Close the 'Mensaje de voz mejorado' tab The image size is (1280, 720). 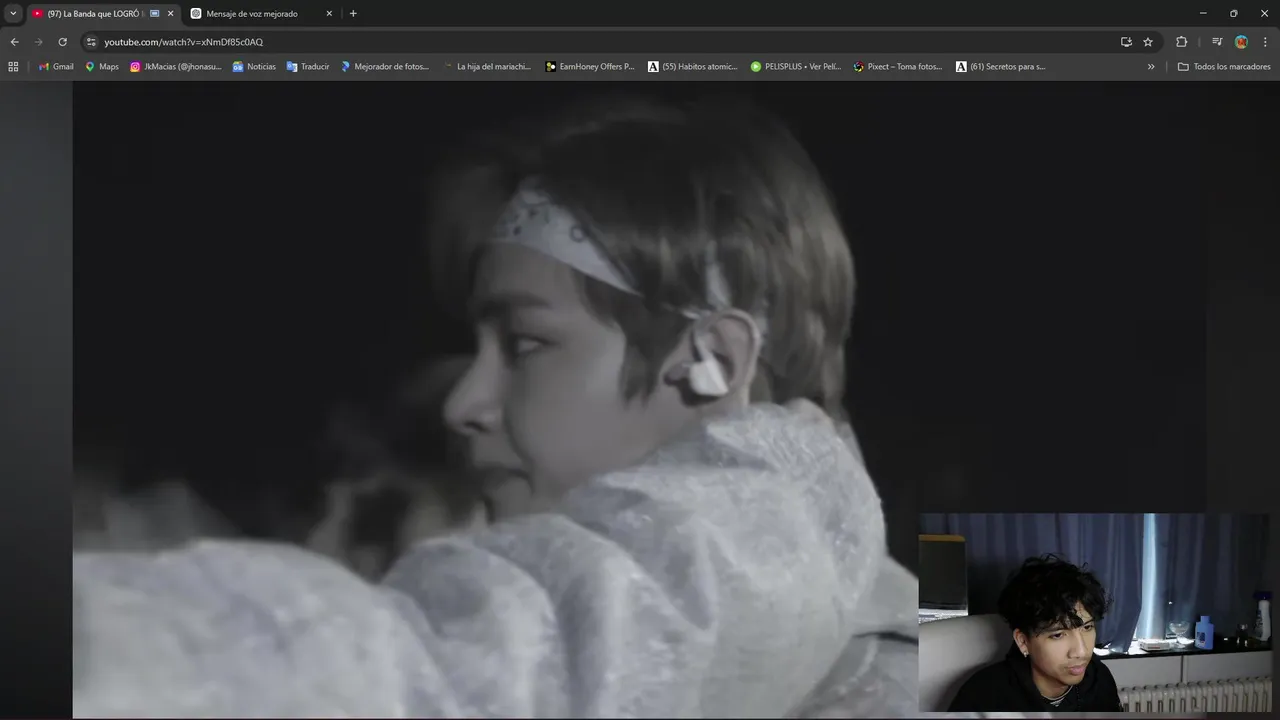(x=329, y=14)
